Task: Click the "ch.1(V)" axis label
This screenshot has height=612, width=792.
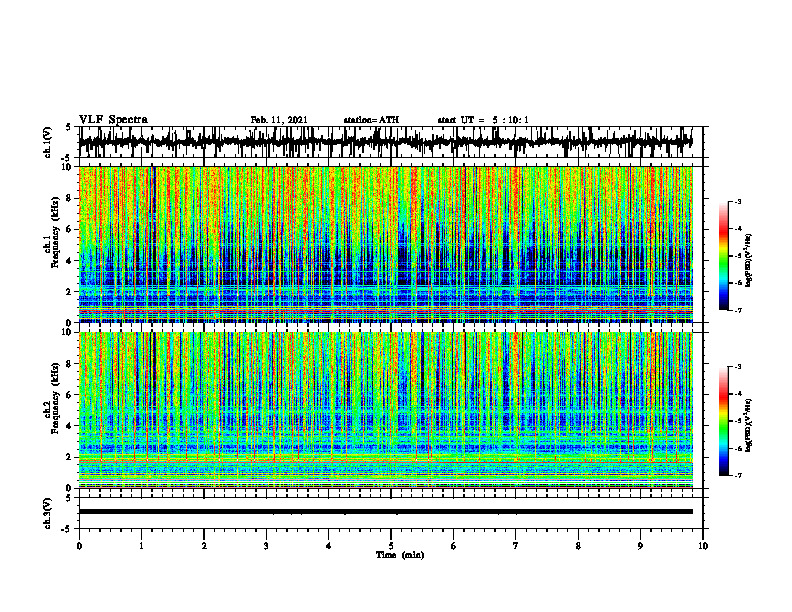Action: (x=48, y=142)
